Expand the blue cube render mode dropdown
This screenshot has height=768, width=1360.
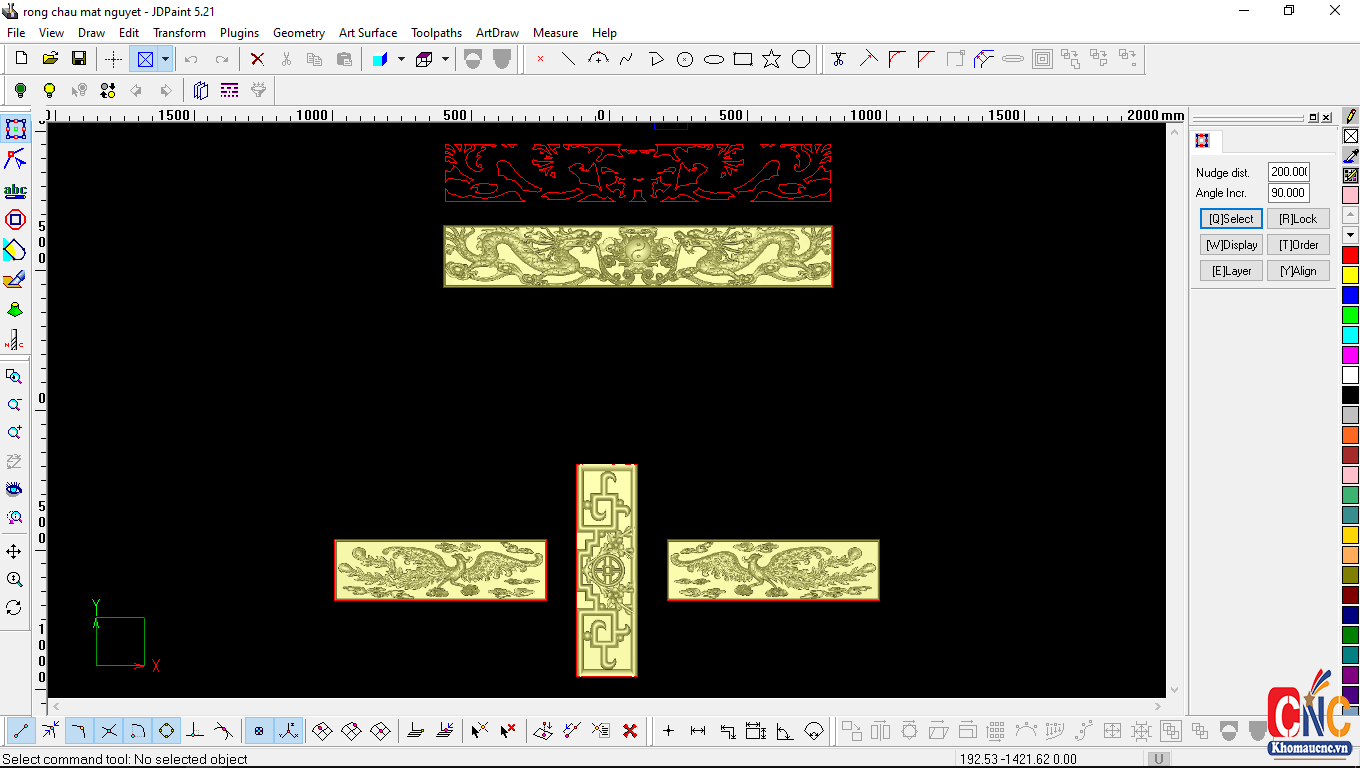click(x=401, y=59)
